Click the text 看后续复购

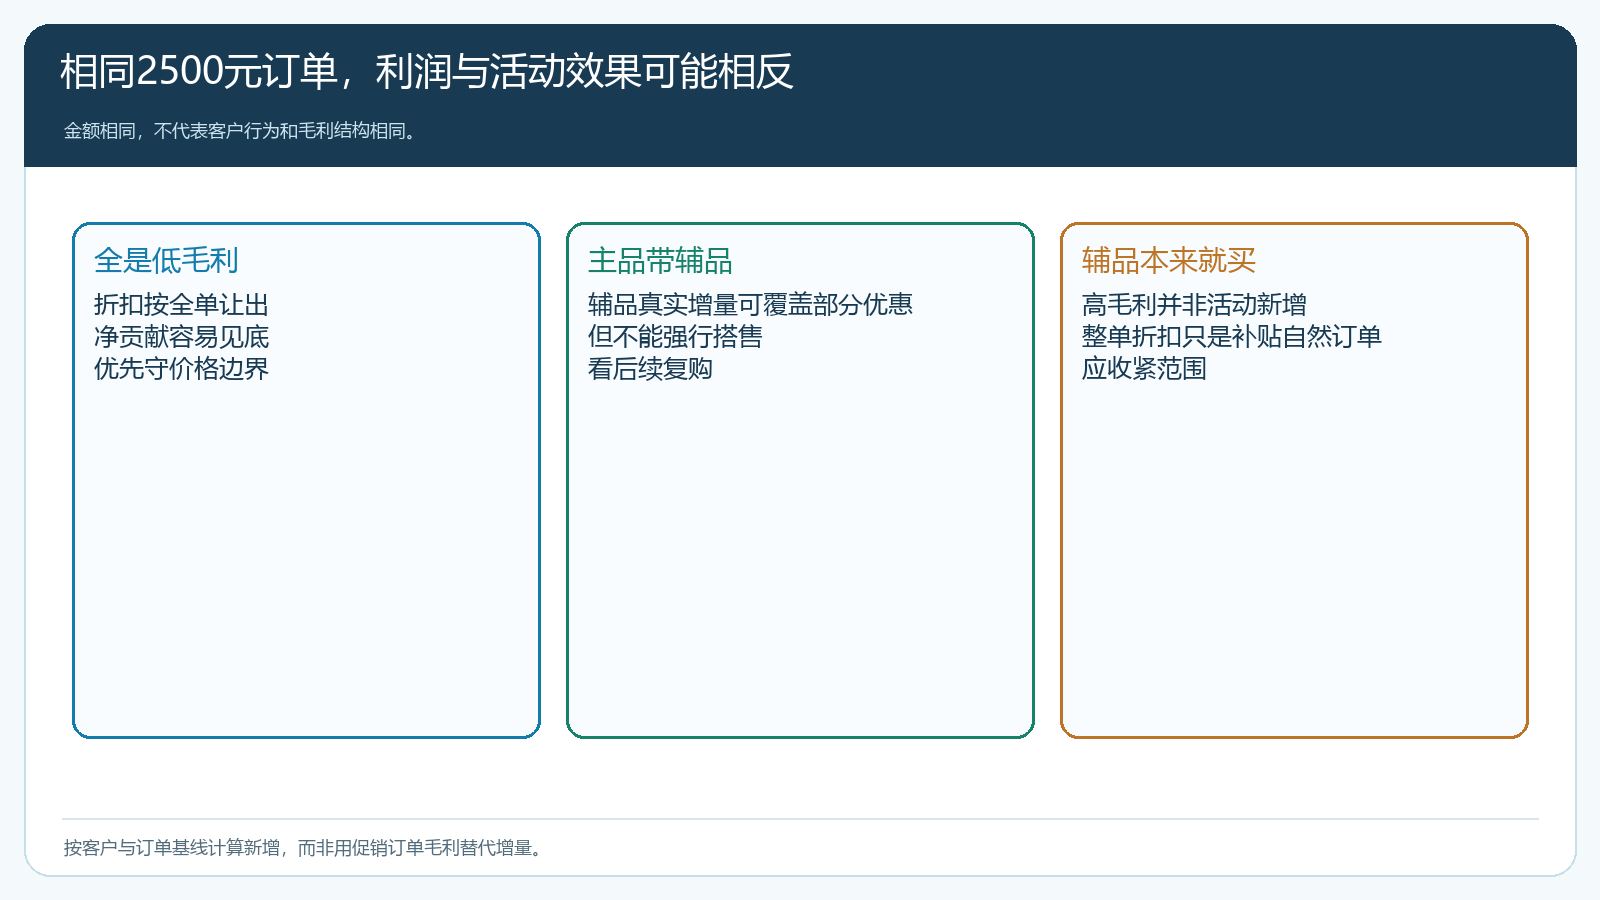click(x=650, y=369)
